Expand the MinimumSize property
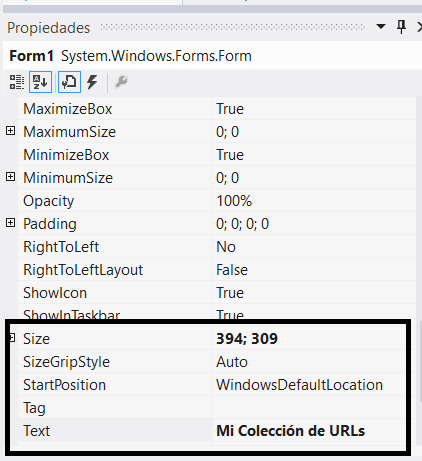422x461 pixels. click(x=11, y=177)
